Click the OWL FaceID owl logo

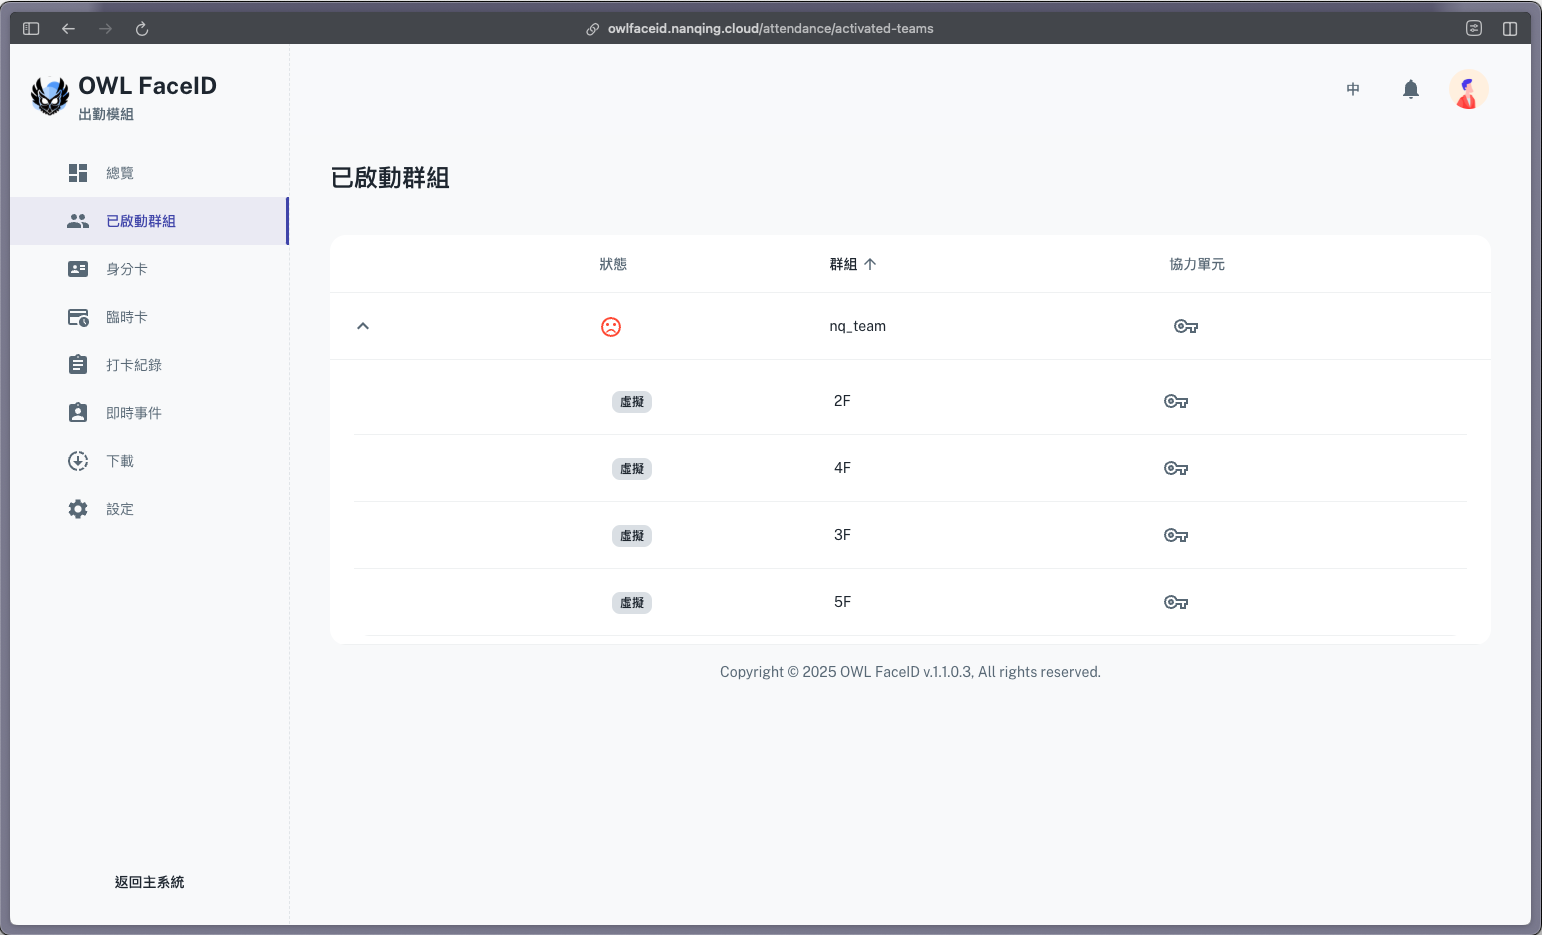[50, 97]
